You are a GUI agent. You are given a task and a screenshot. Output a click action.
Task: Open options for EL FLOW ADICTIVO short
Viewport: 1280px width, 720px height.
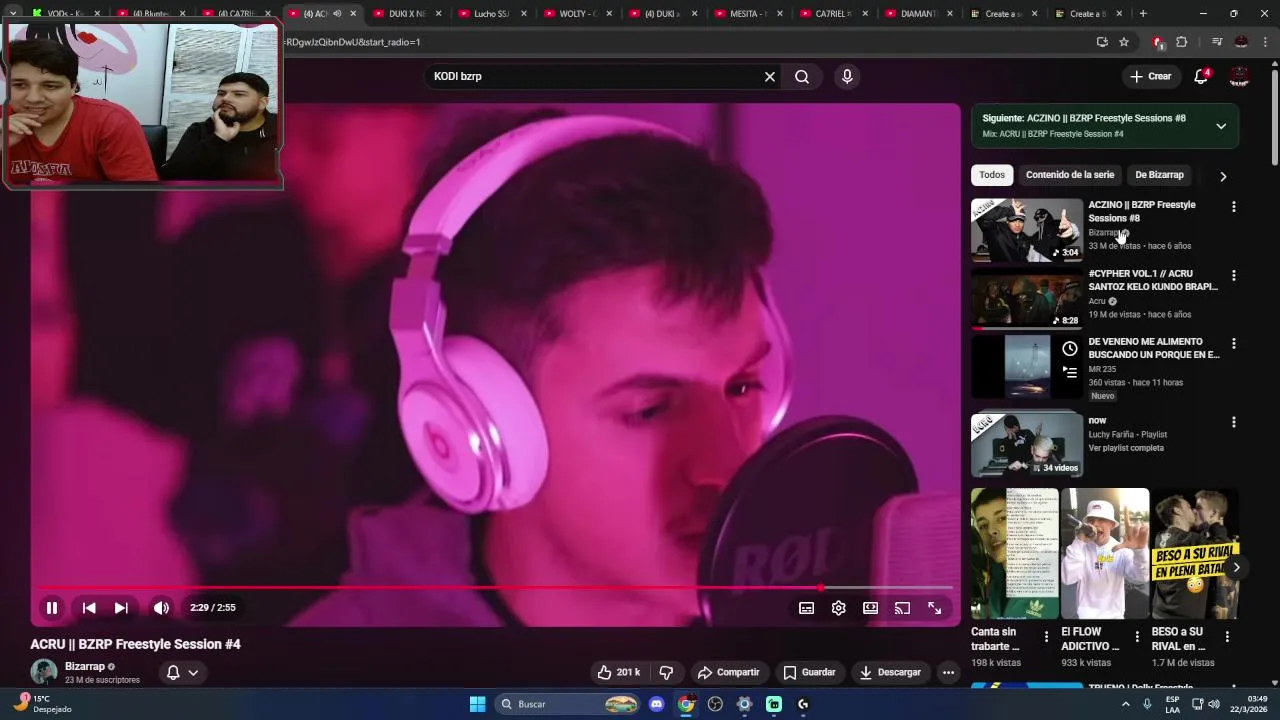pyautogui.click(x=1137, y=637)
